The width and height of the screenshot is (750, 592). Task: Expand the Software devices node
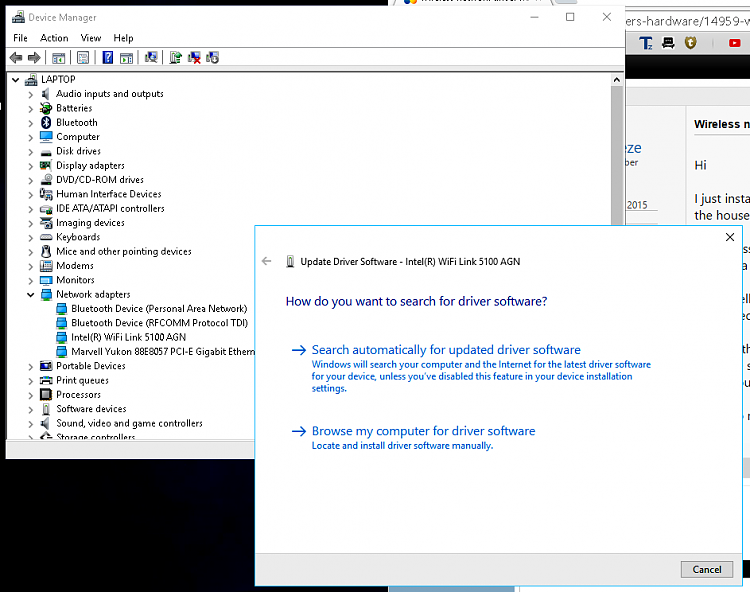pyautogui.click(x=31, y=409)
